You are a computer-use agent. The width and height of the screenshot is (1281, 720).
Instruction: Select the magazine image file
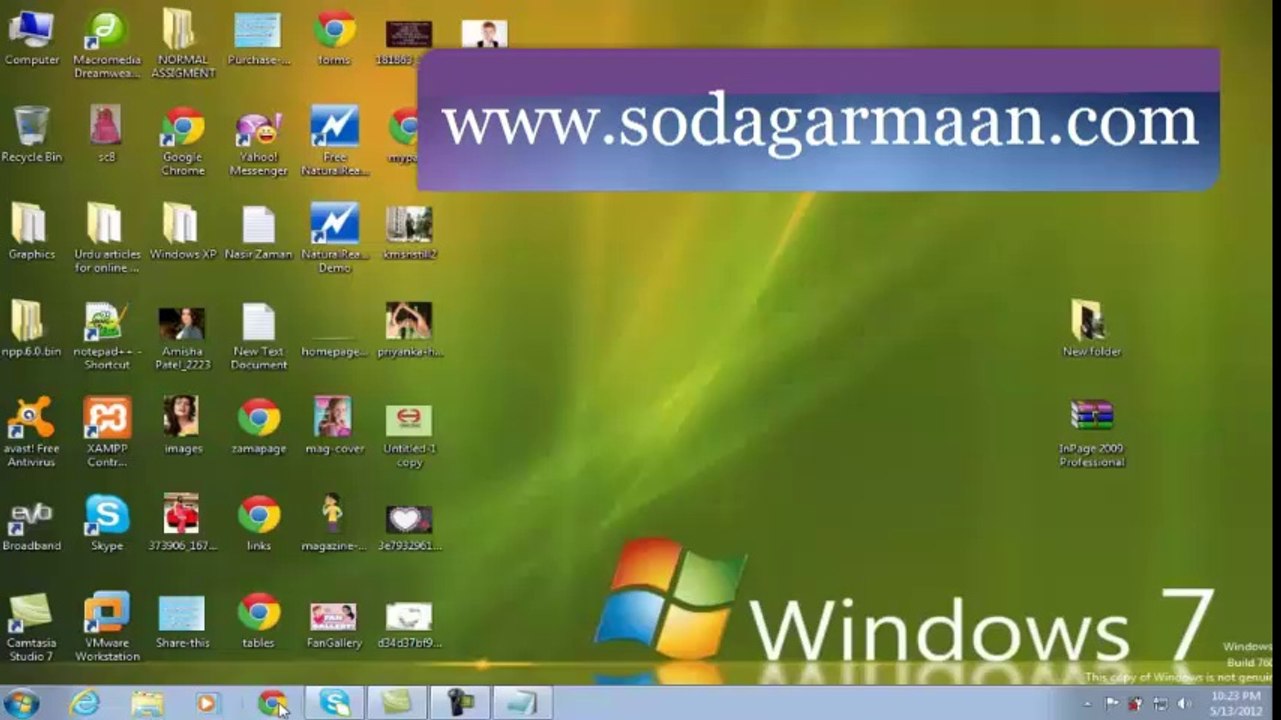[x=334, y=522]
